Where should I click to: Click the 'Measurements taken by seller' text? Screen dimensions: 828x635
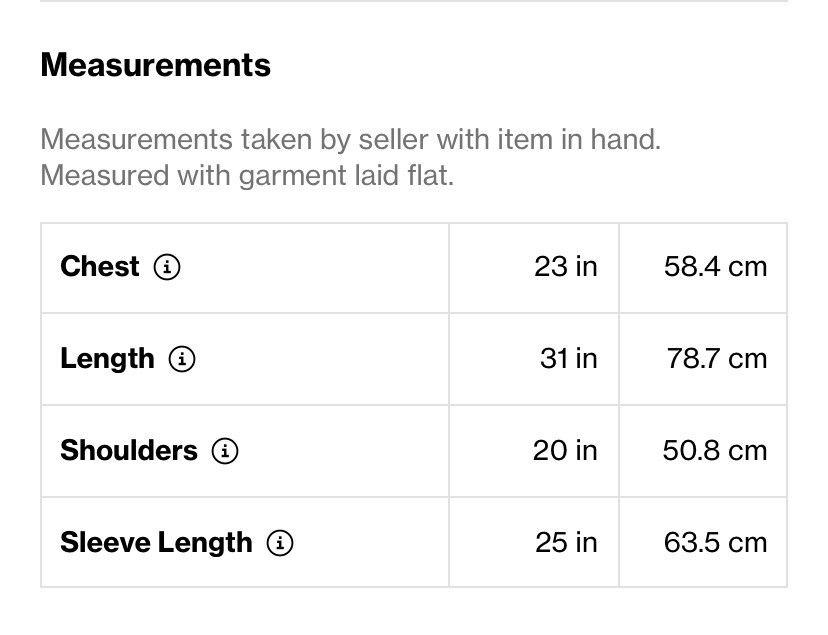pos(351,140)
